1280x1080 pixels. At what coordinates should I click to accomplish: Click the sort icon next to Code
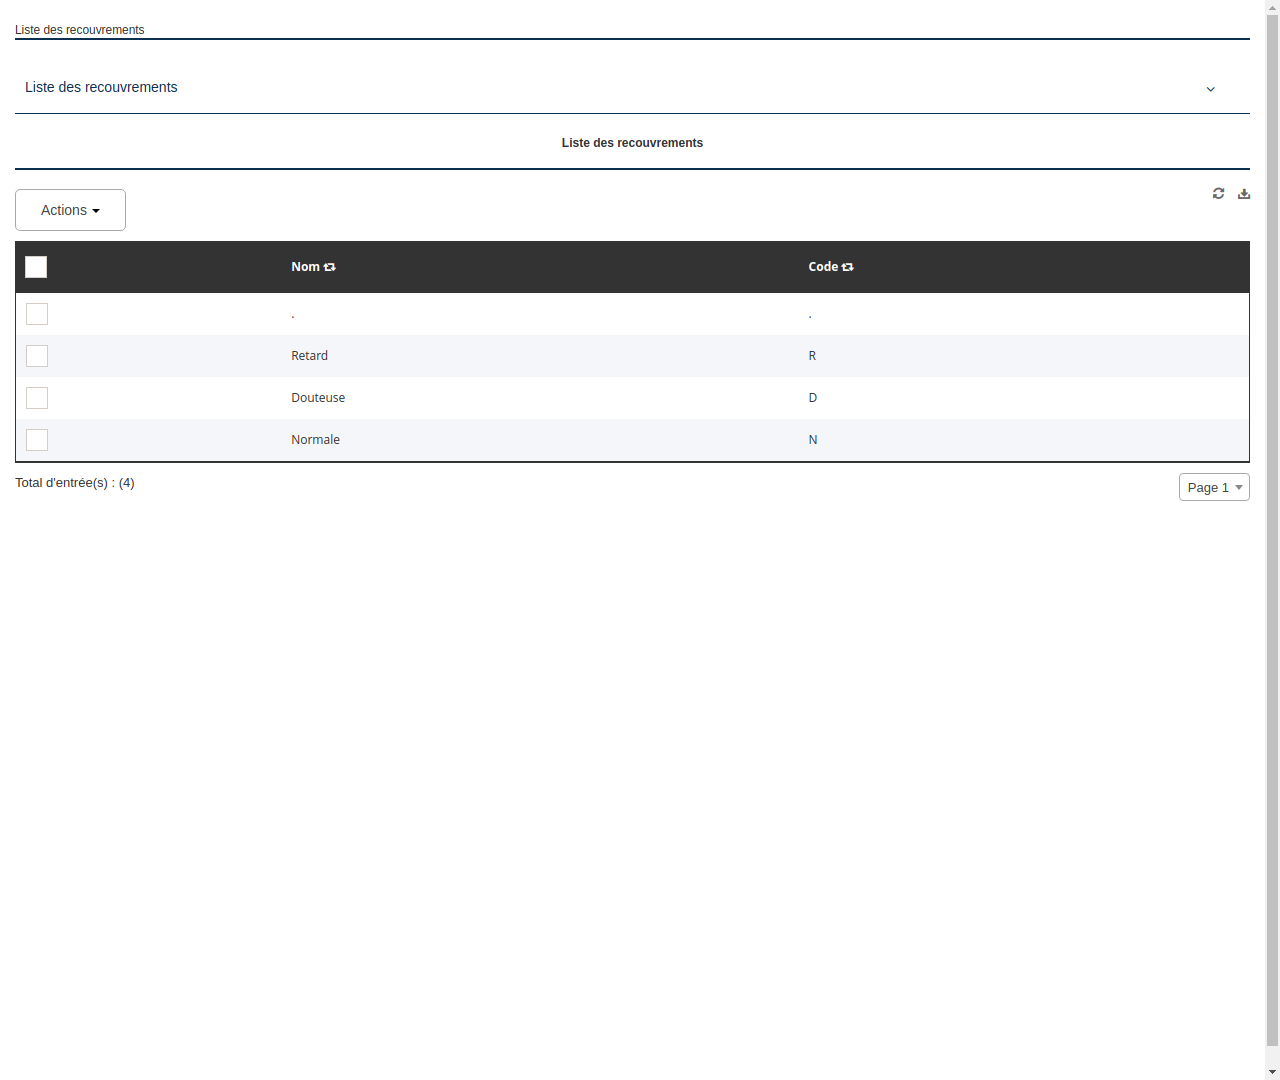[x=847, y=267]
